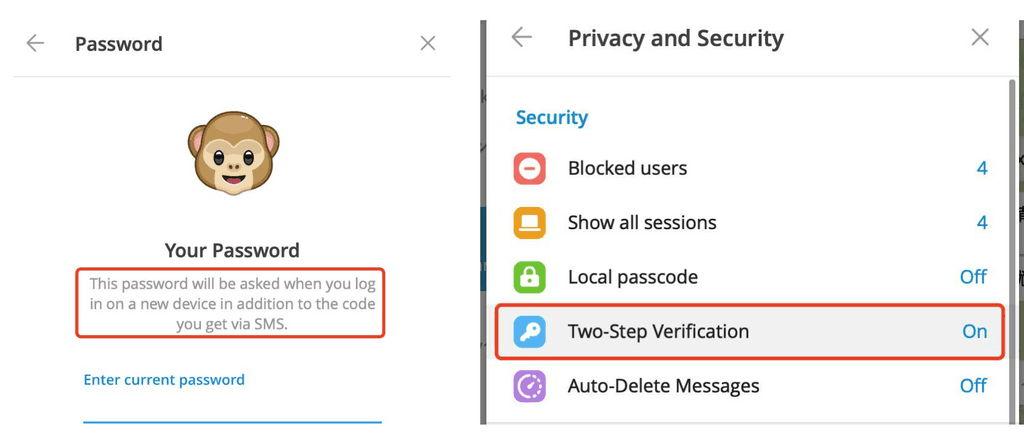
Task: Click the Two-Step Verification On status
Action: point(974,331)
